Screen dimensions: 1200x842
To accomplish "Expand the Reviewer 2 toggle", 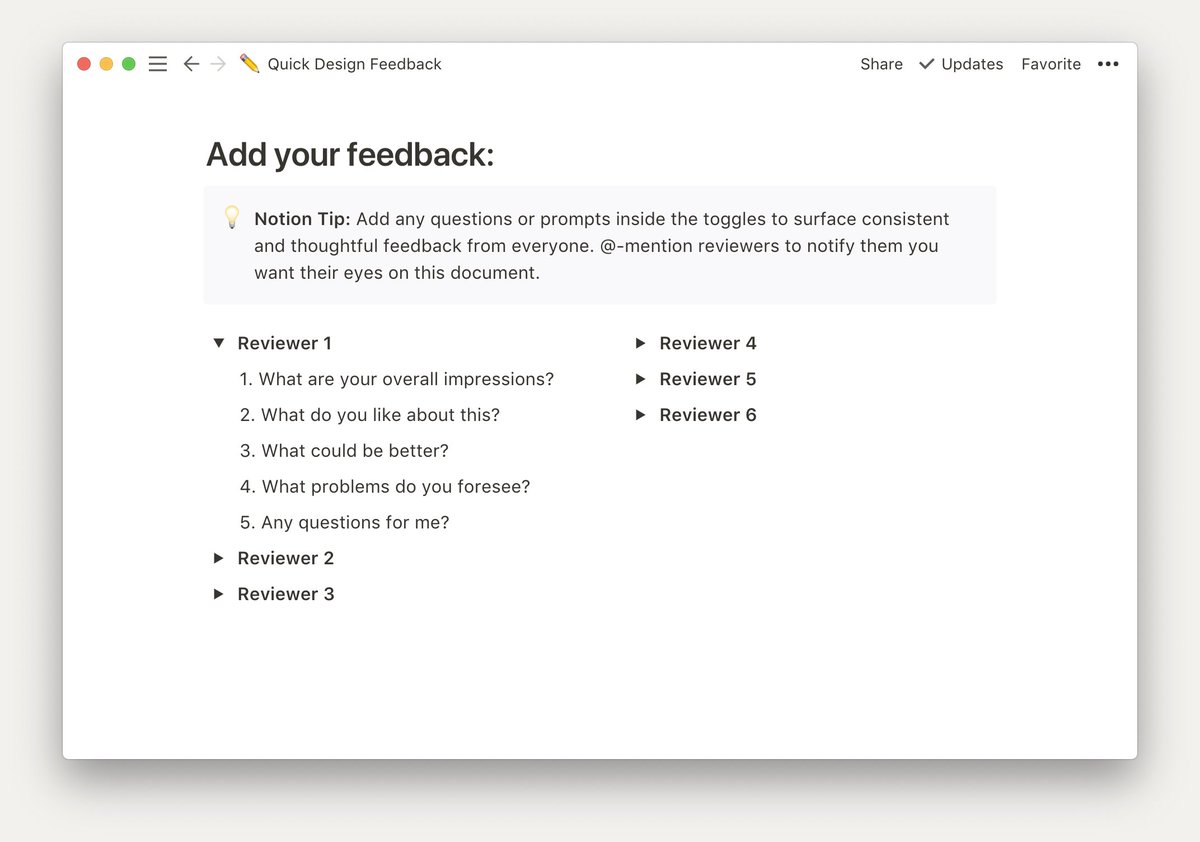I will (218, 558).
